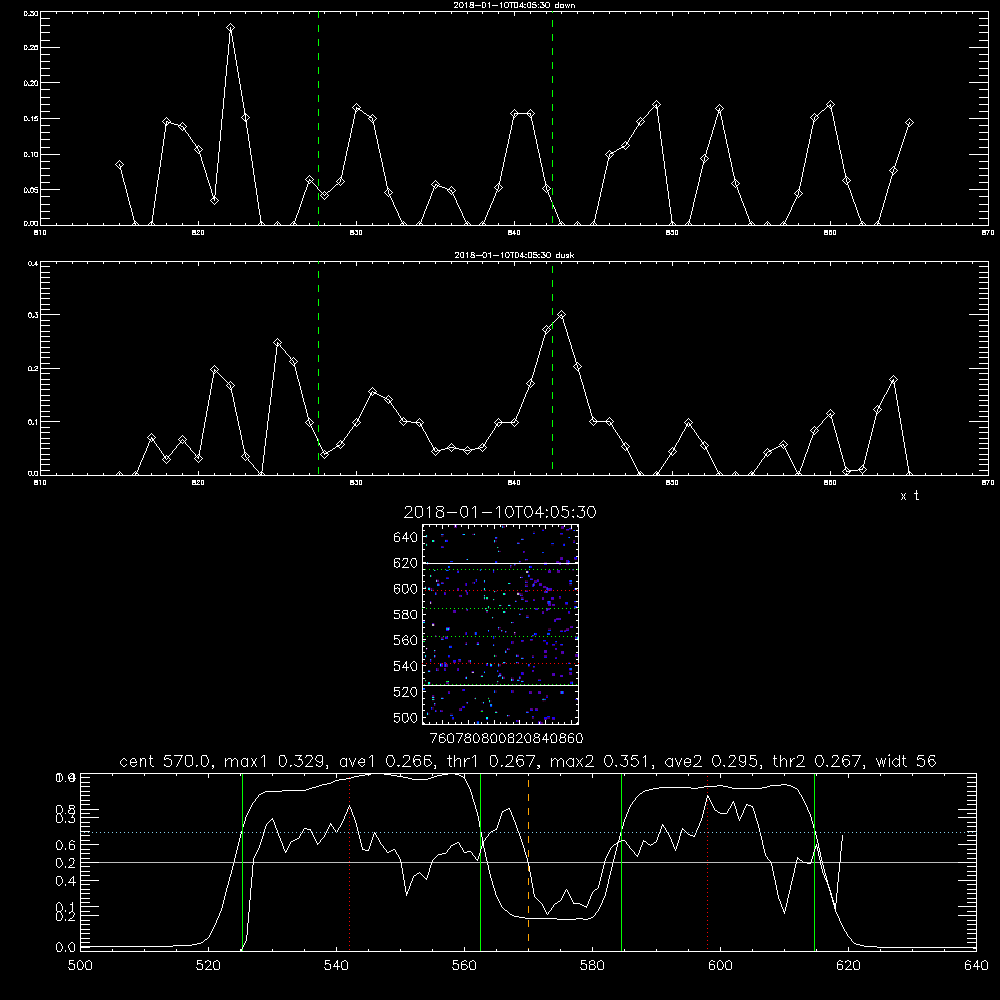1000x1000 pixels.
Task: Click the 'ave1 0.266' value in stats line
Action: [x=386, y=761]
